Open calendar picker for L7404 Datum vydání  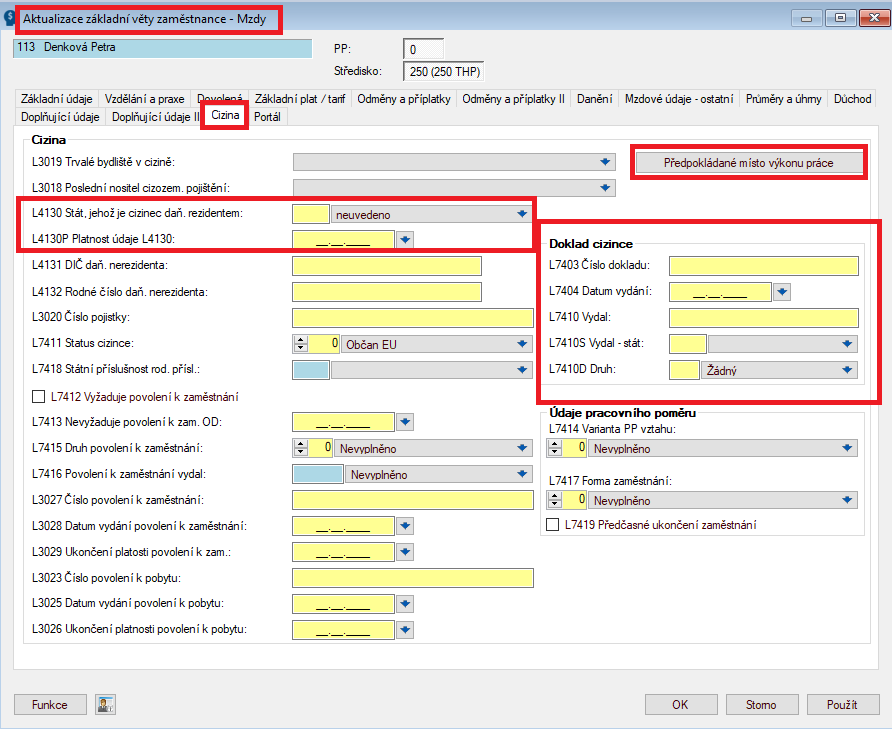[x=782, y=292]
